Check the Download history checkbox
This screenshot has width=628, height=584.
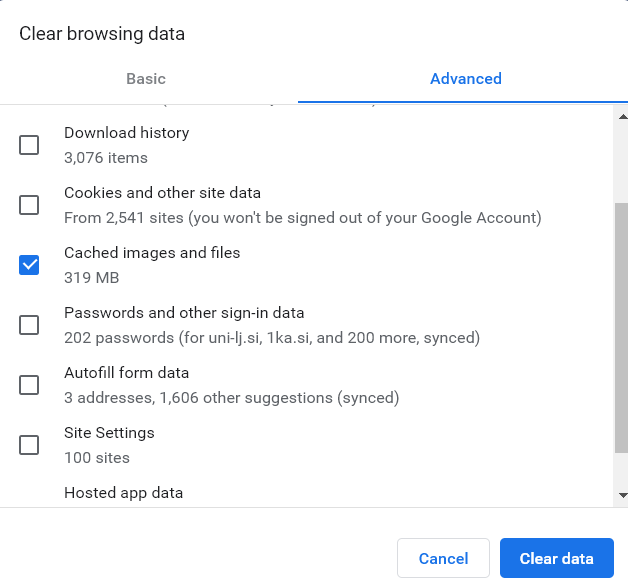[x=29, y=145]
